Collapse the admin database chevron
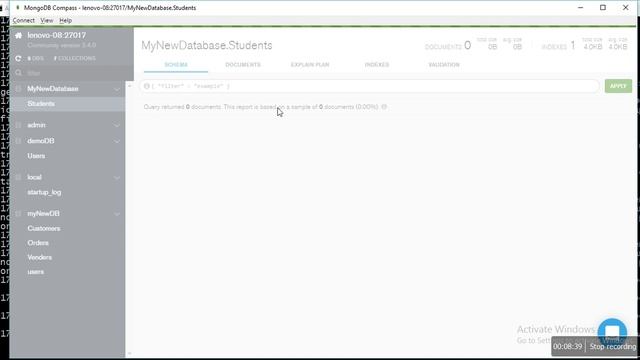Image resolution: width=640 pixels, height=360 pixels. [x=117, y=125]
